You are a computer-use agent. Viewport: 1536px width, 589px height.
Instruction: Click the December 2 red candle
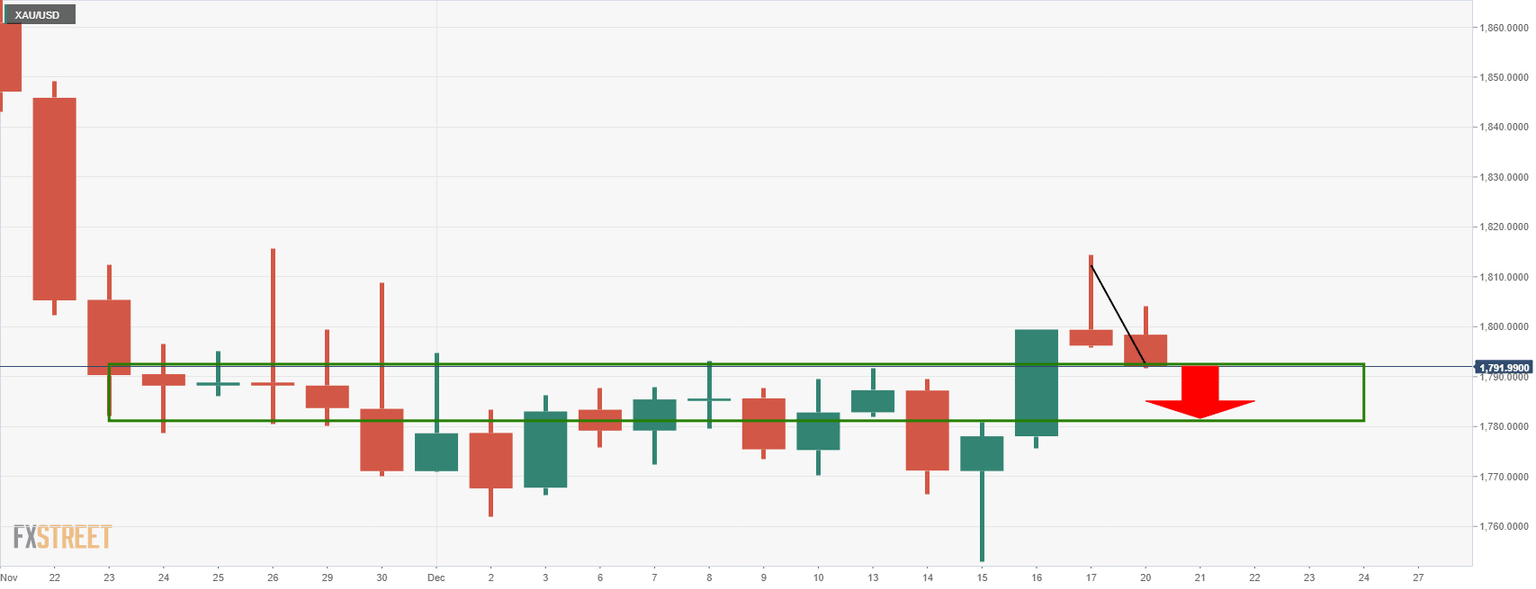click(x=490, y=460)
